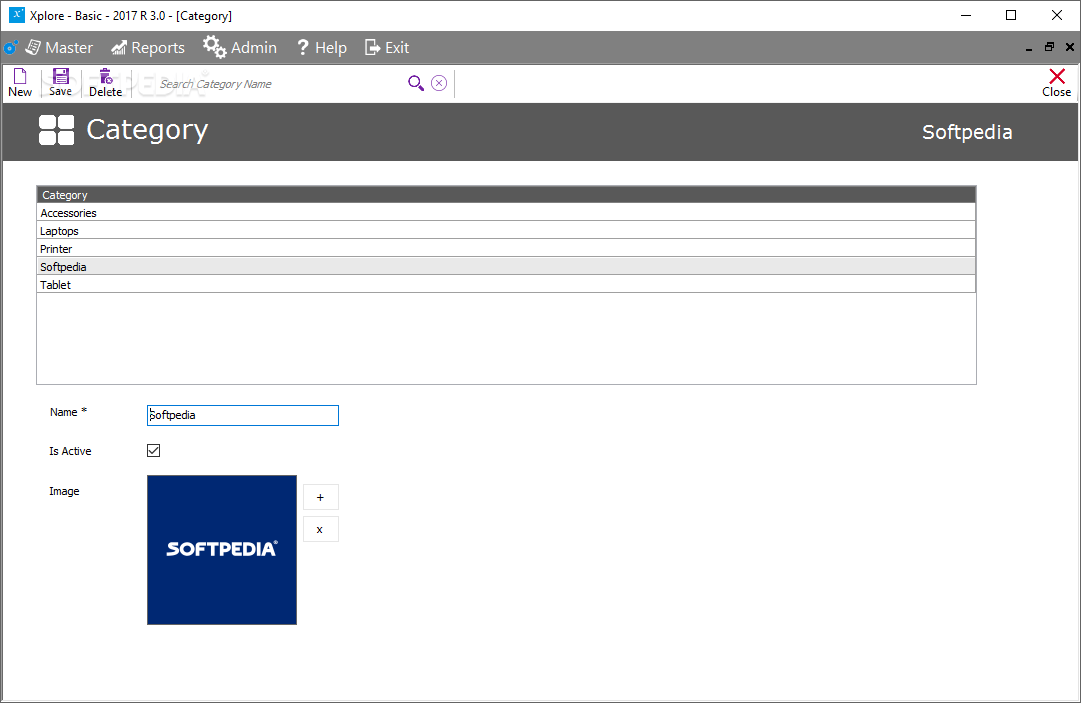Open the Admin menu
This screenshot has width=1081, height=703.
pyautogui.click(x=240, y=48)
